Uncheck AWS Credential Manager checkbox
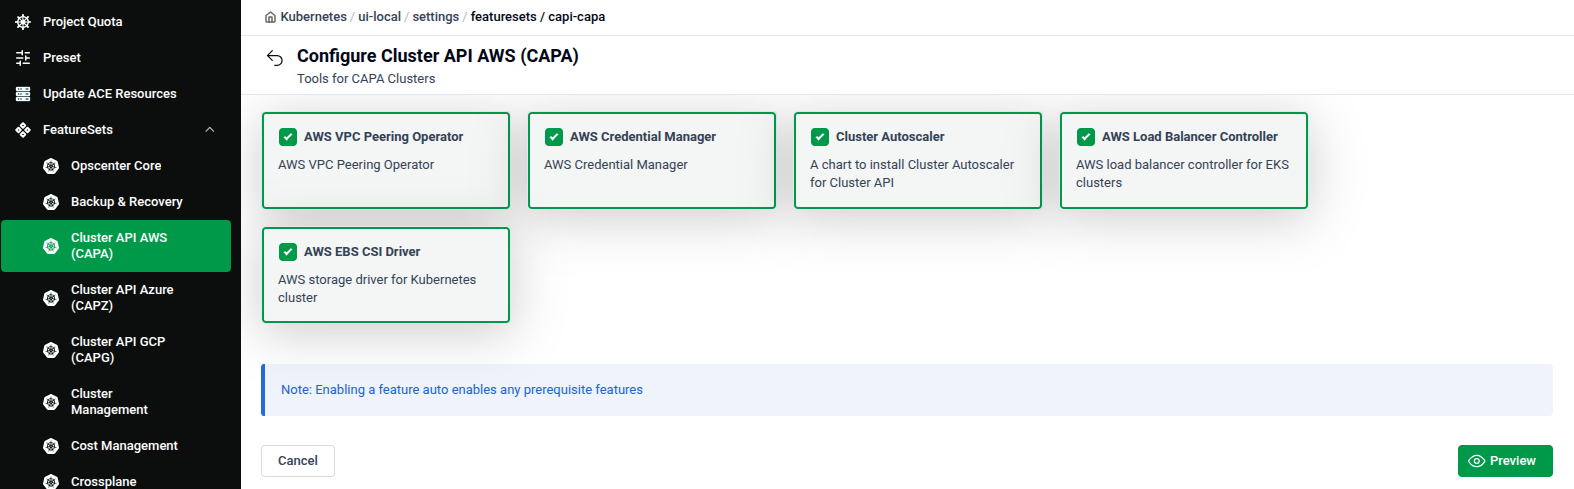 click(554, 137)
